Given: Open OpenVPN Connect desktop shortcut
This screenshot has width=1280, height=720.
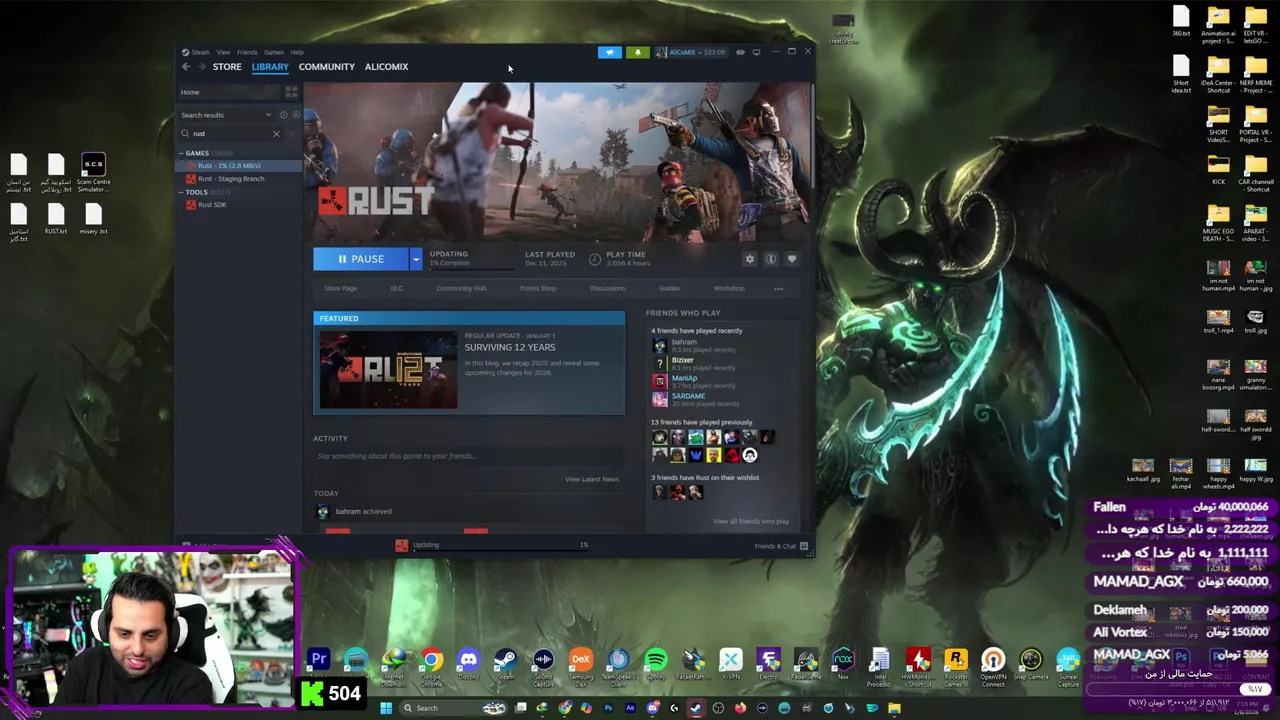Looking at the screenshot, I should (993, 666).
